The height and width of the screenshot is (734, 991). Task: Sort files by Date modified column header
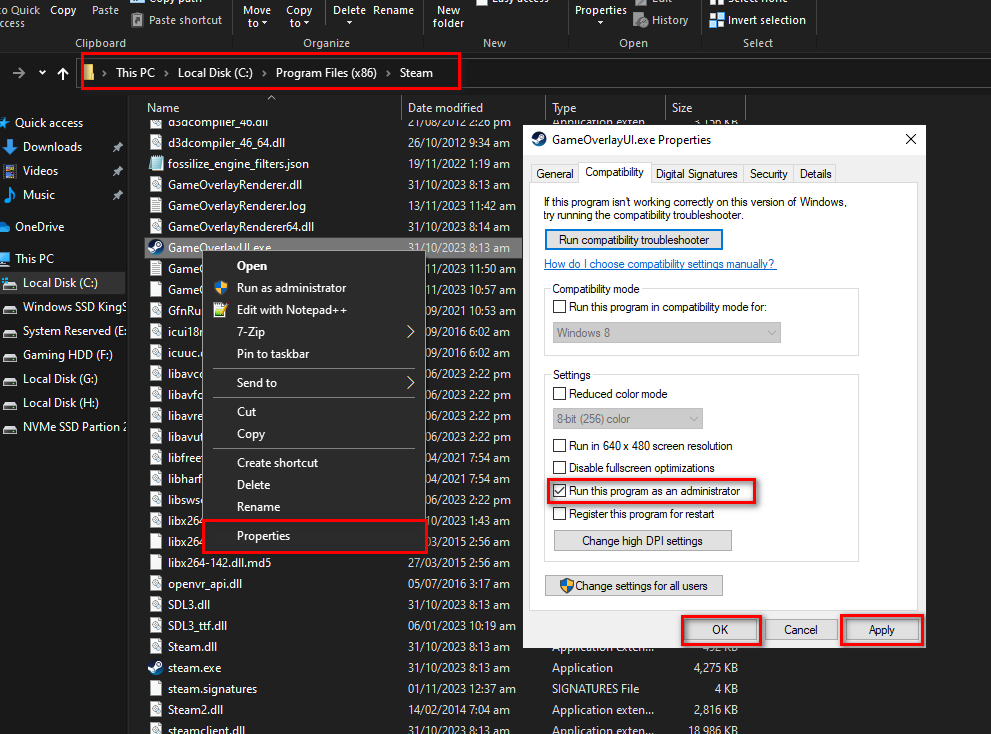point(445,108)
